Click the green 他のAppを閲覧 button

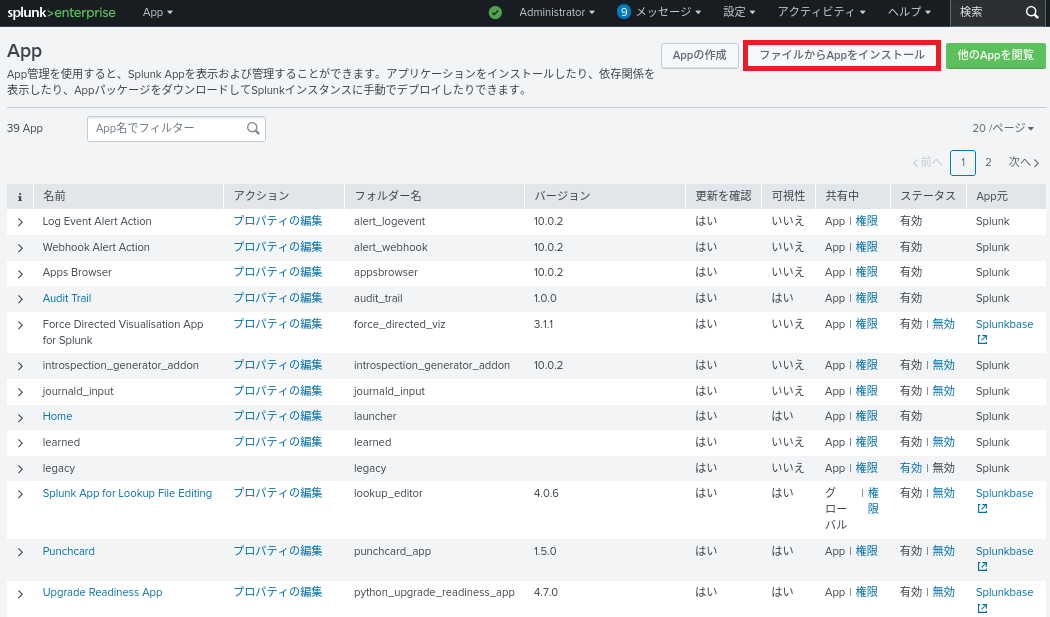point(995,56)
